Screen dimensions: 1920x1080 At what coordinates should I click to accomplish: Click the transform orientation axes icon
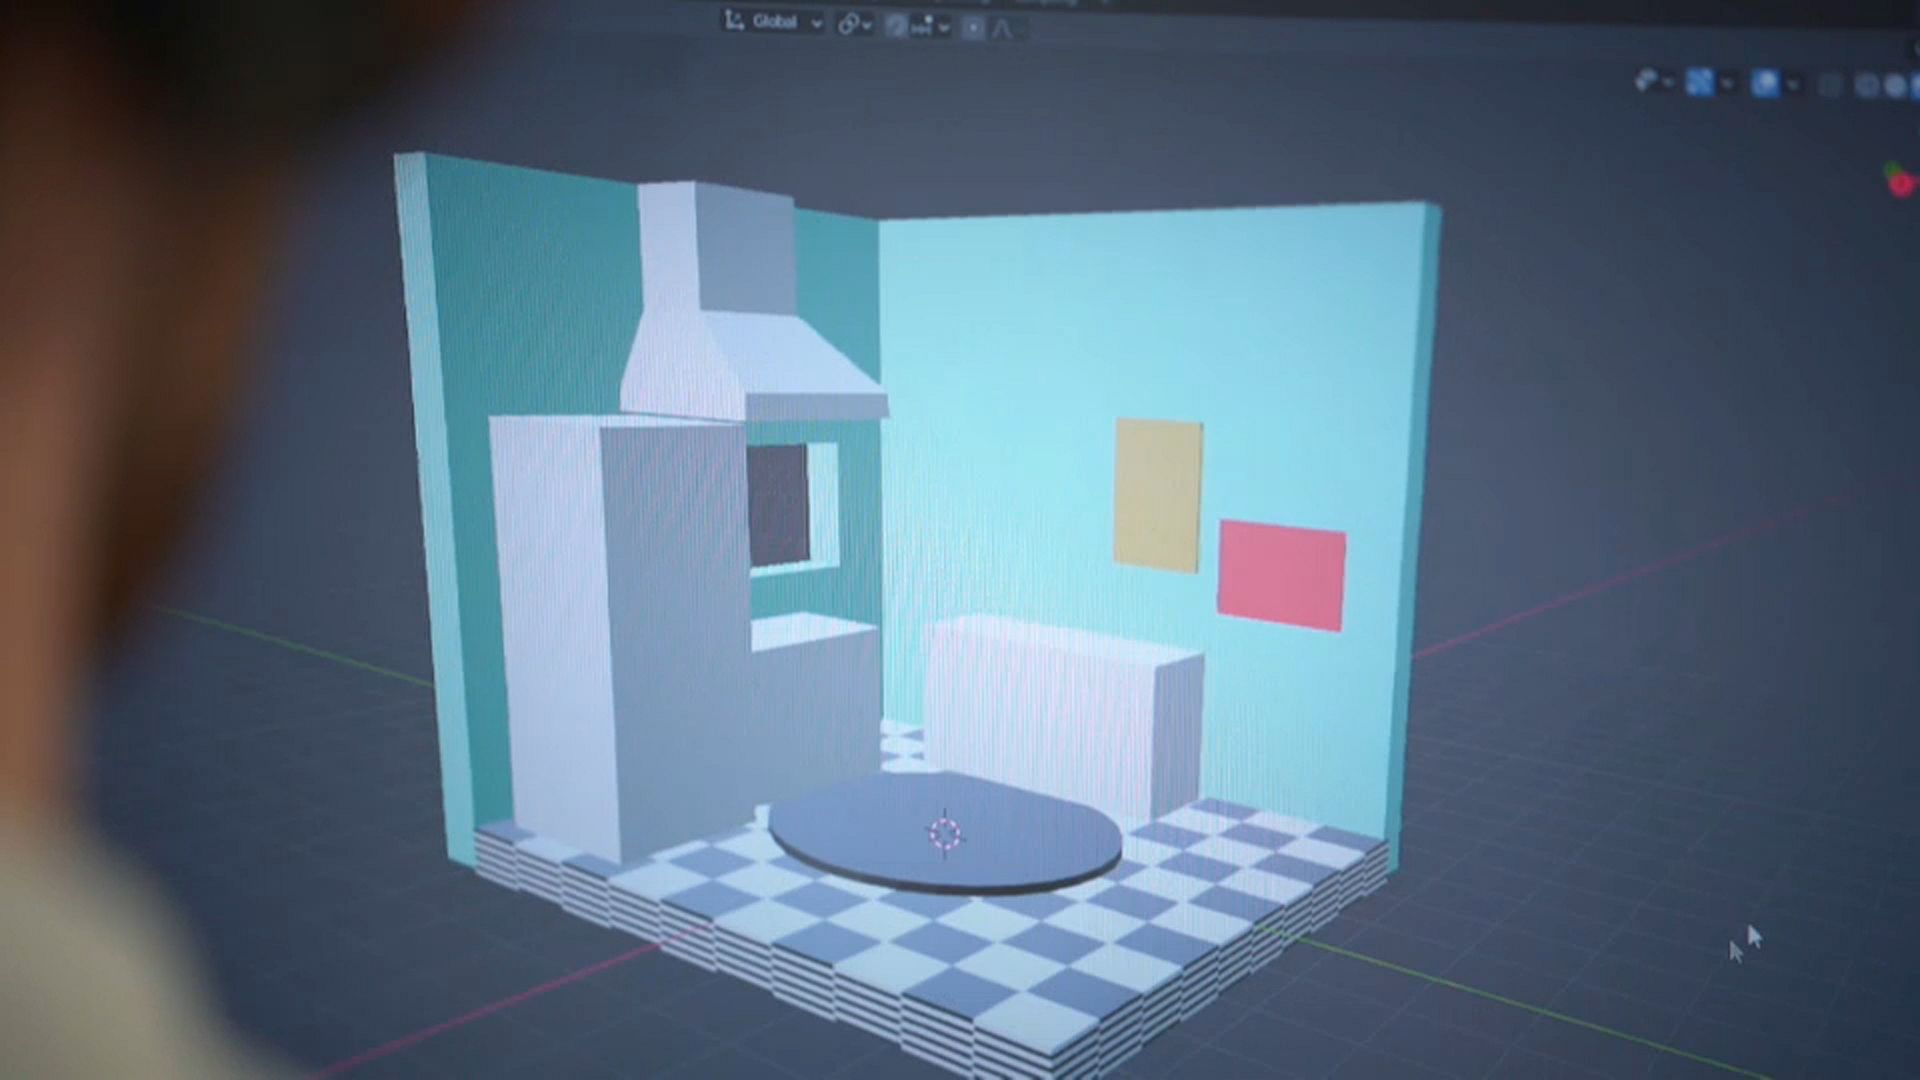tap(735, 22)
